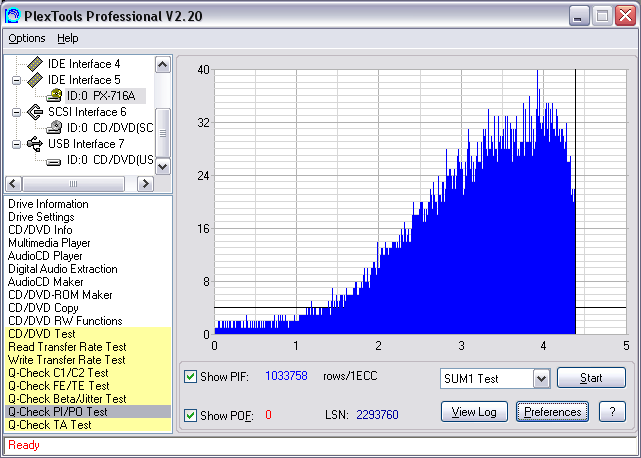Open Preferences
The height and width of the screenshot is (458, 641).
552,412
